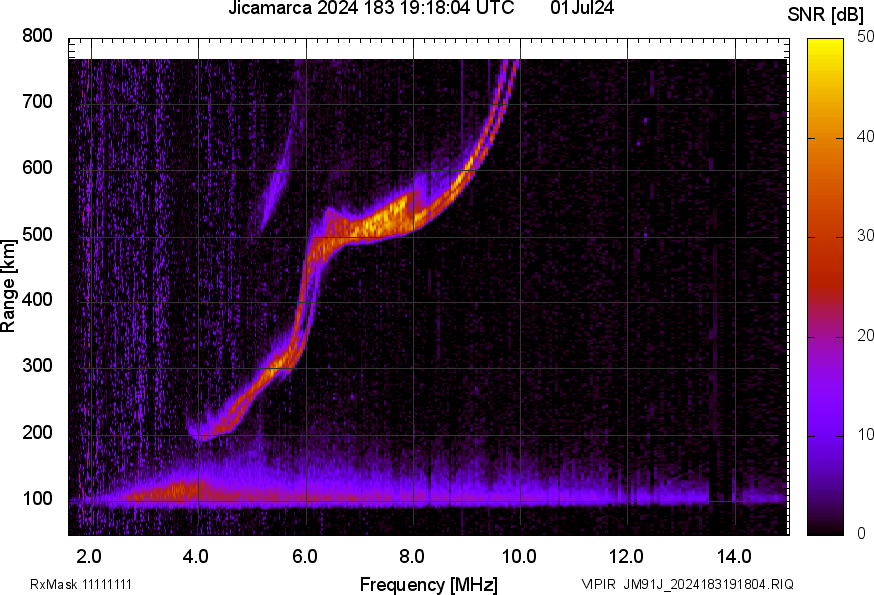
Task: Click the frequency axis tick '10.0'
Action: 519,557
